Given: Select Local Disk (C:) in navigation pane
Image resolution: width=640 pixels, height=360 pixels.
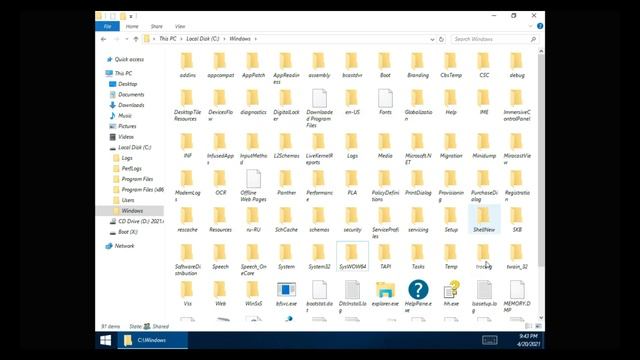Looking at the screenshot, I should coord(134,147).
